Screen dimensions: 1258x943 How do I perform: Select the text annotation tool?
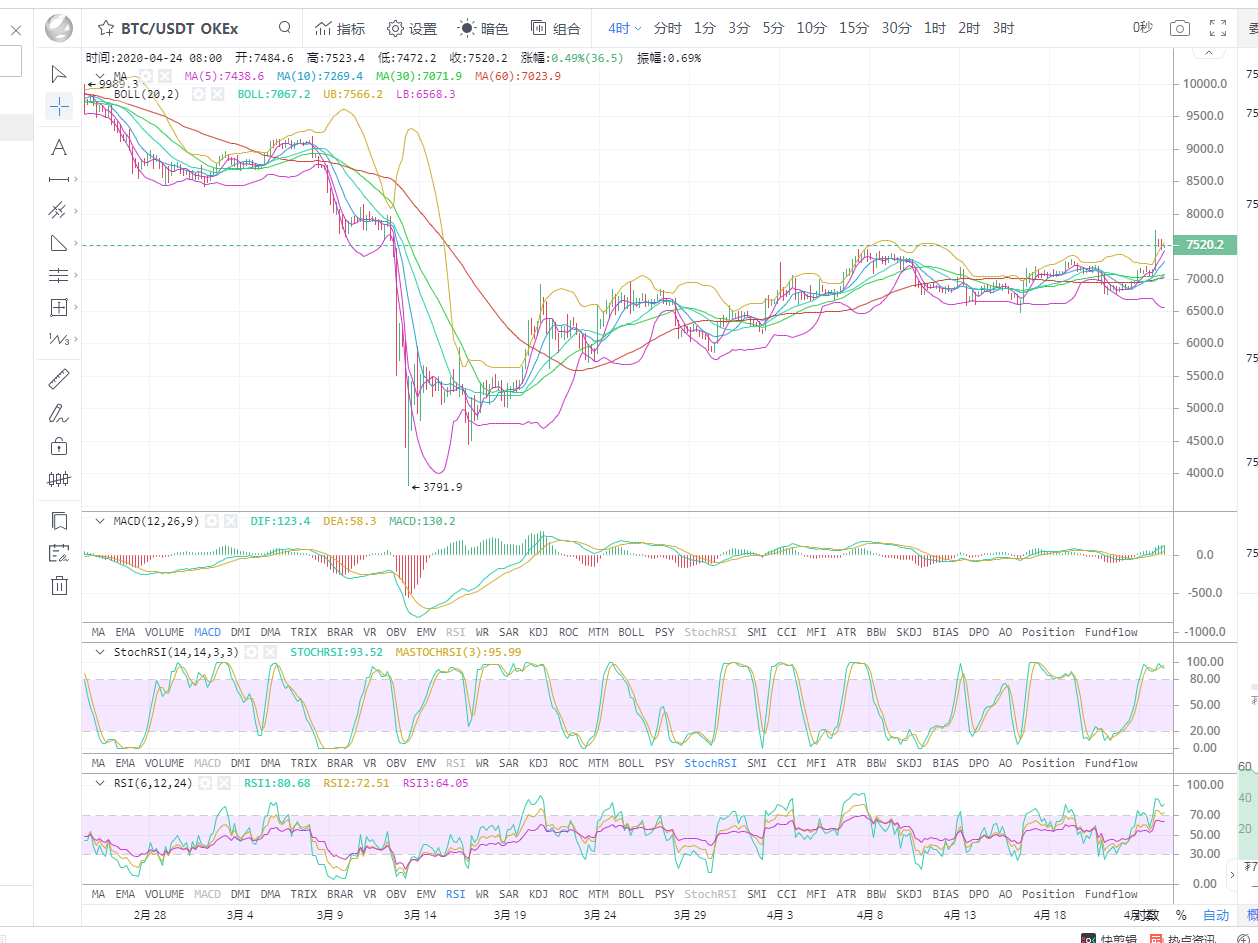tap(59, 148)
